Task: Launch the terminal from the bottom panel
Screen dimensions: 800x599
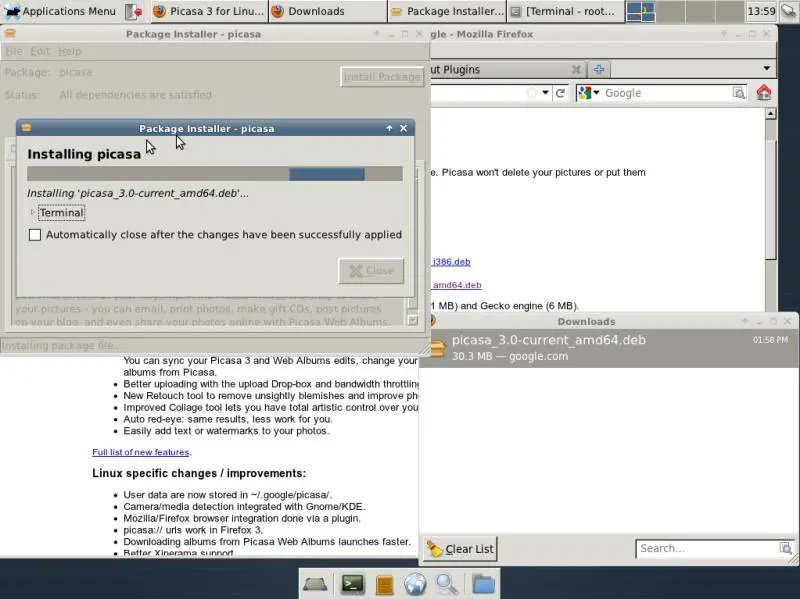Action: click(x=353, y=584)
